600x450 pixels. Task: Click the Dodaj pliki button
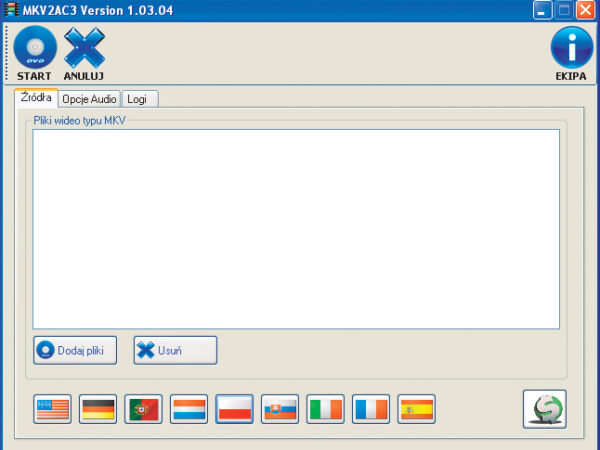75,350
